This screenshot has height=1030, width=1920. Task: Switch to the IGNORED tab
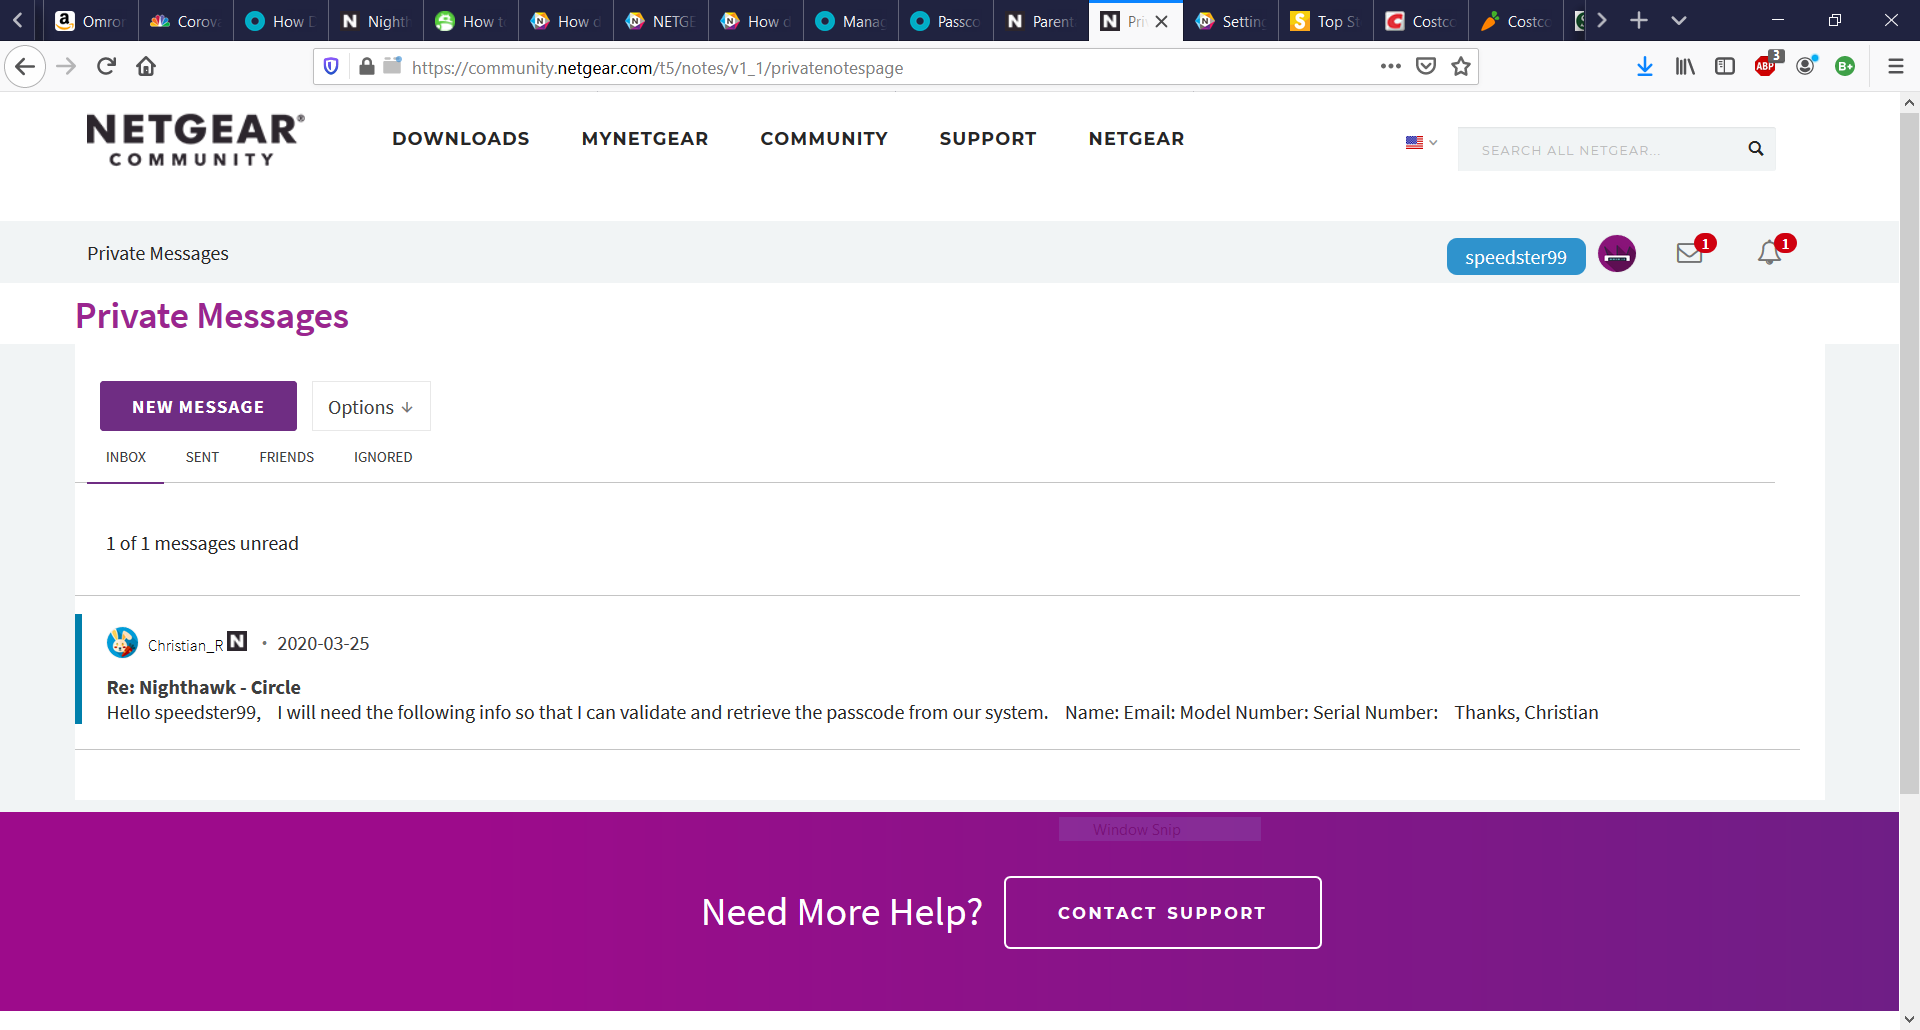tap(383, 457)
